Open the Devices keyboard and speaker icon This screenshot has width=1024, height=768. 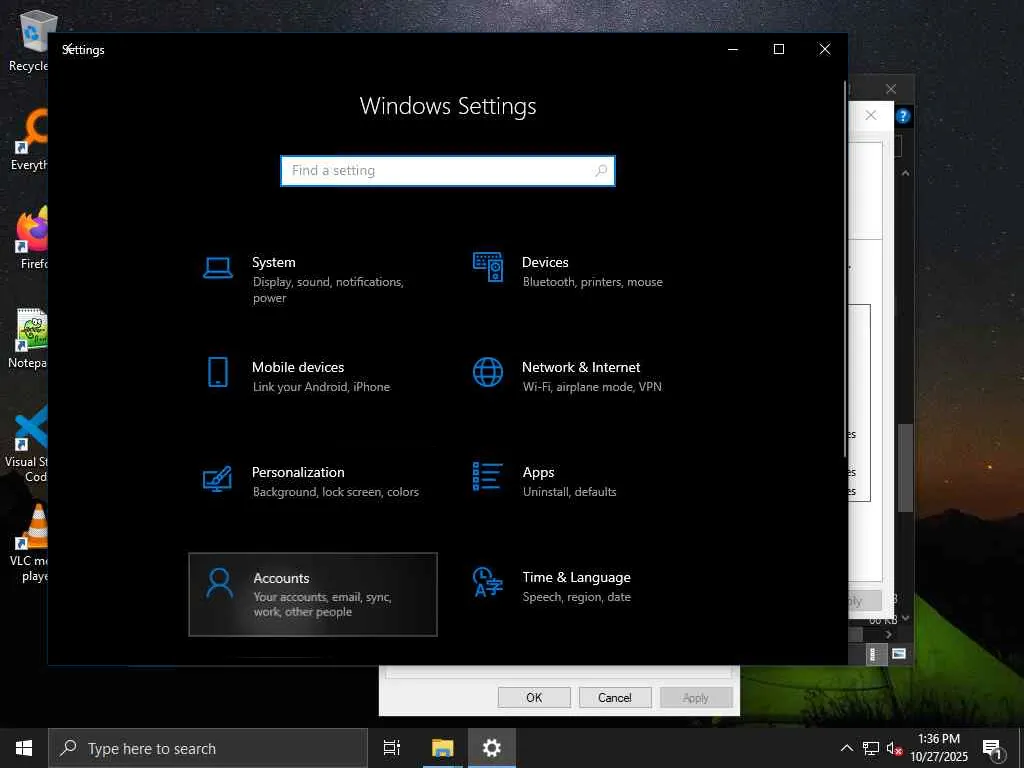pyautogui.click(x=488, y=267)
